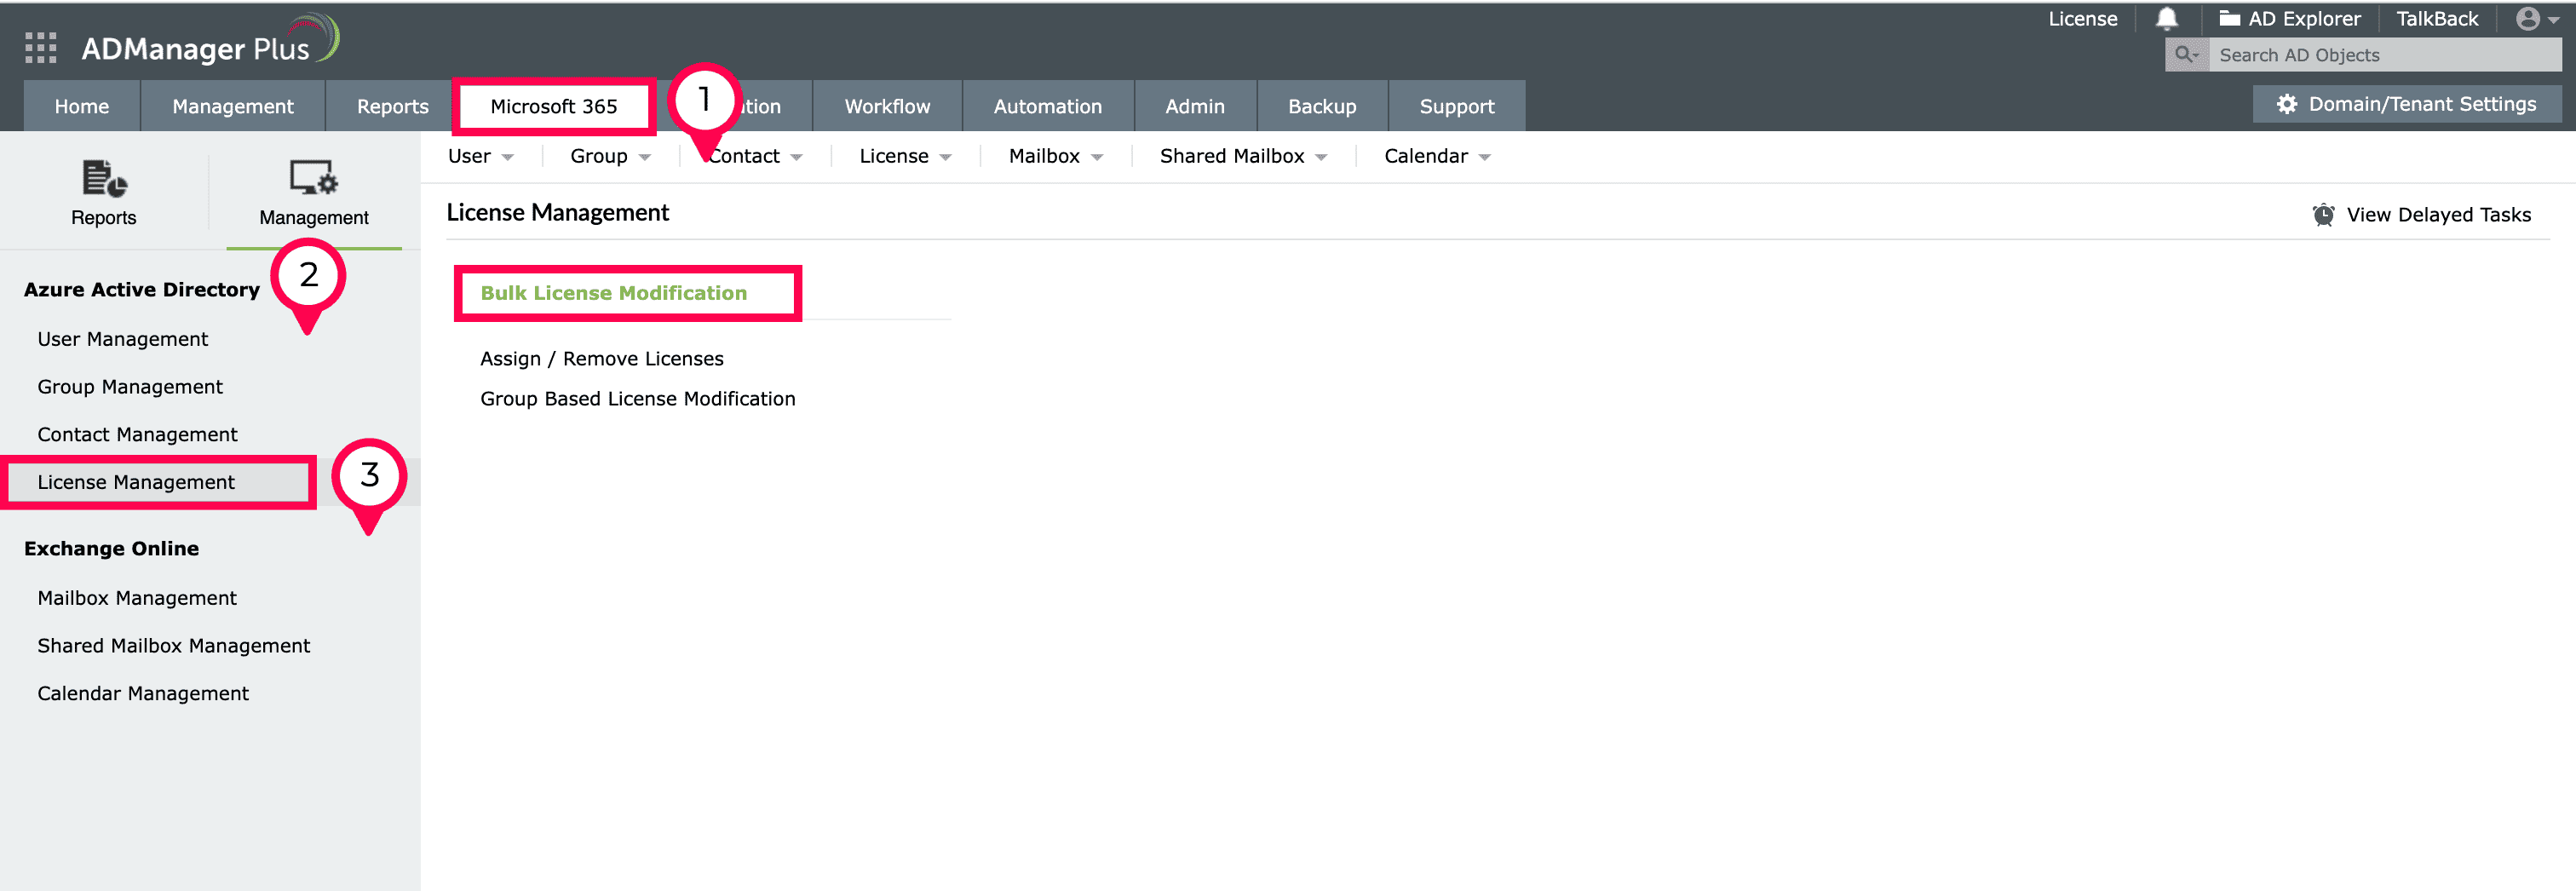This screenshot has width=2576, height=891.
Task: Open Assign / Remove Licenses
Action: pyautogui.click(x=601, y=359)
